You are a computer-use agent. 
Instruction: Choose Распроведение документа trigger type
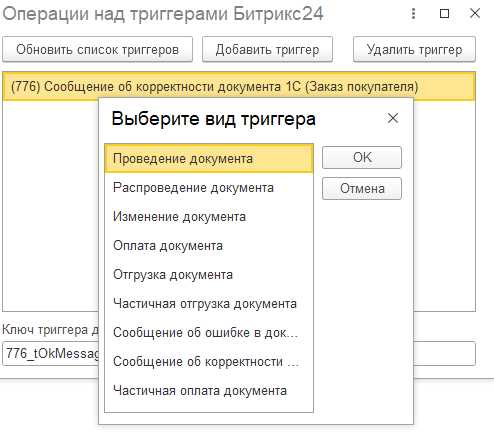coord(209,188)
